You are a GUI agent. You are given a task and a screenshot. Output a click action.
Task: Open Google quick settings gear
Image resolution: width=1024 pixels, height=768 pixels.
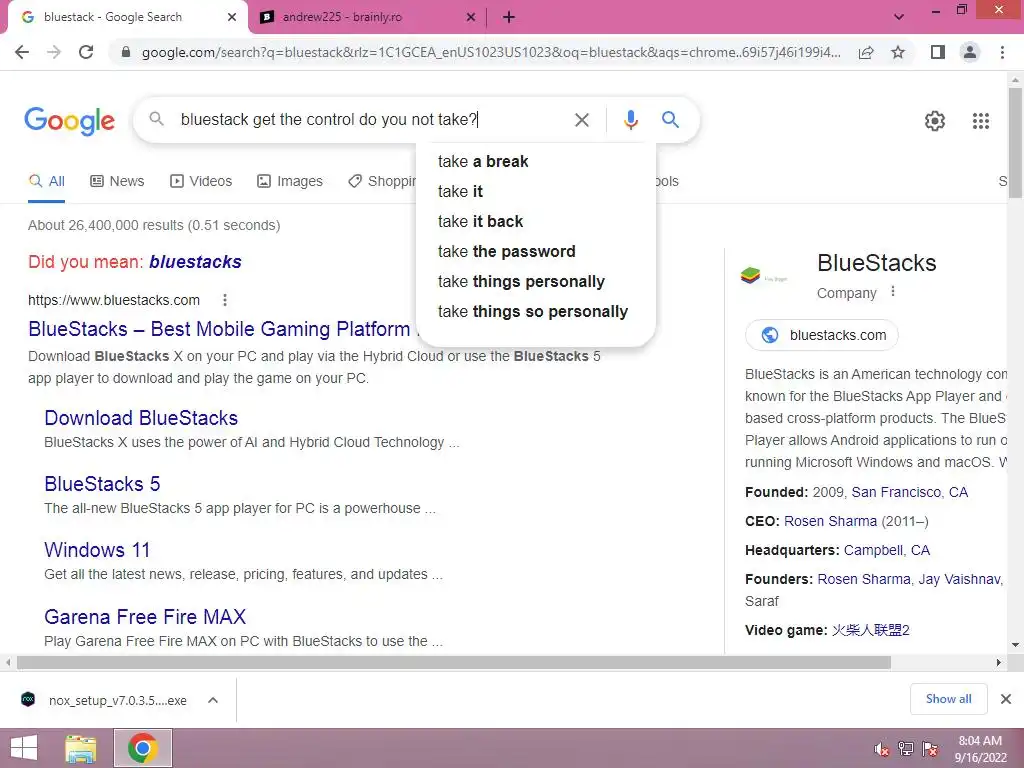pos(935,121)
